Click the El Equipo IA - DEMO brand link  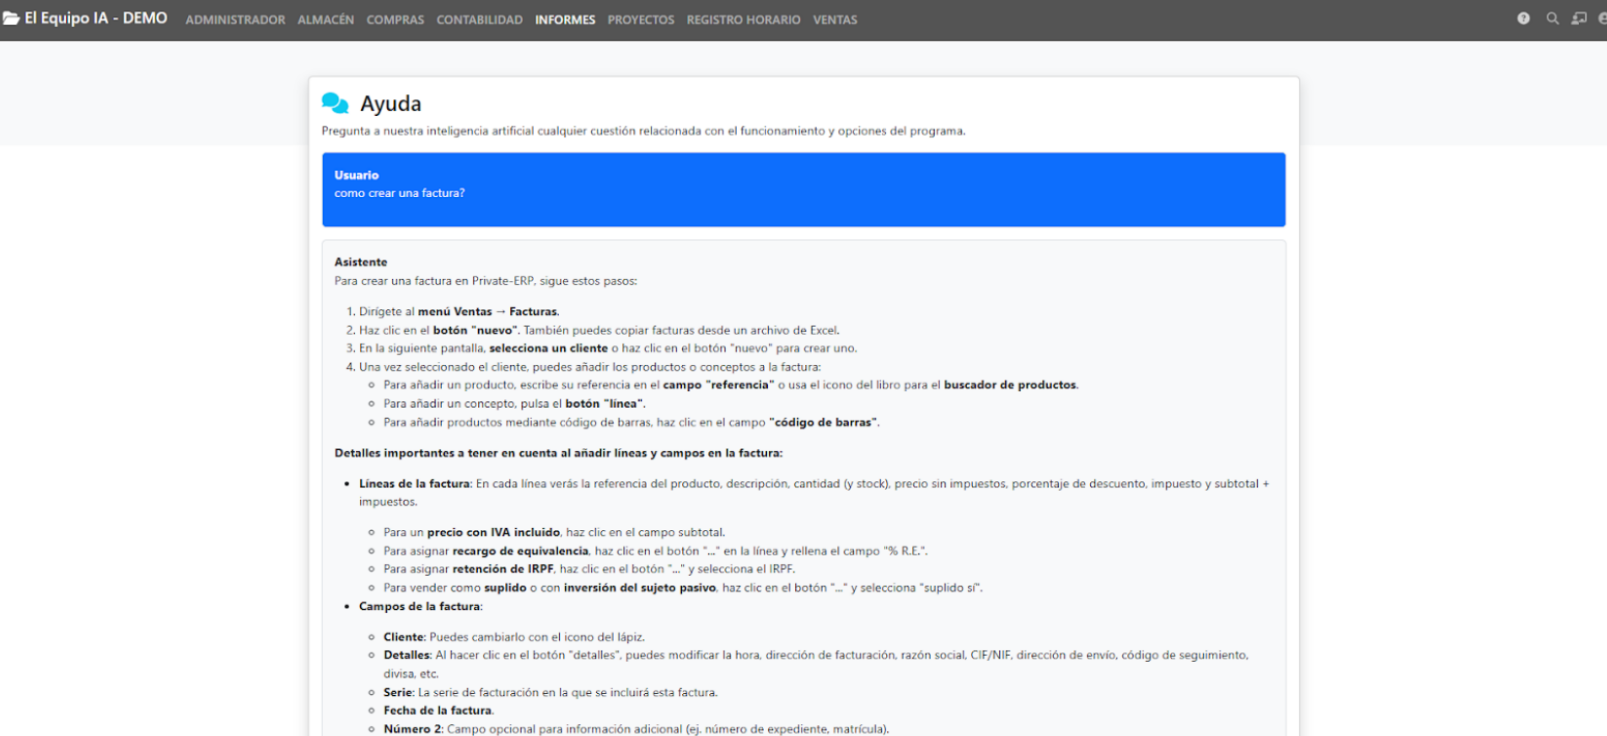(96, 19)
